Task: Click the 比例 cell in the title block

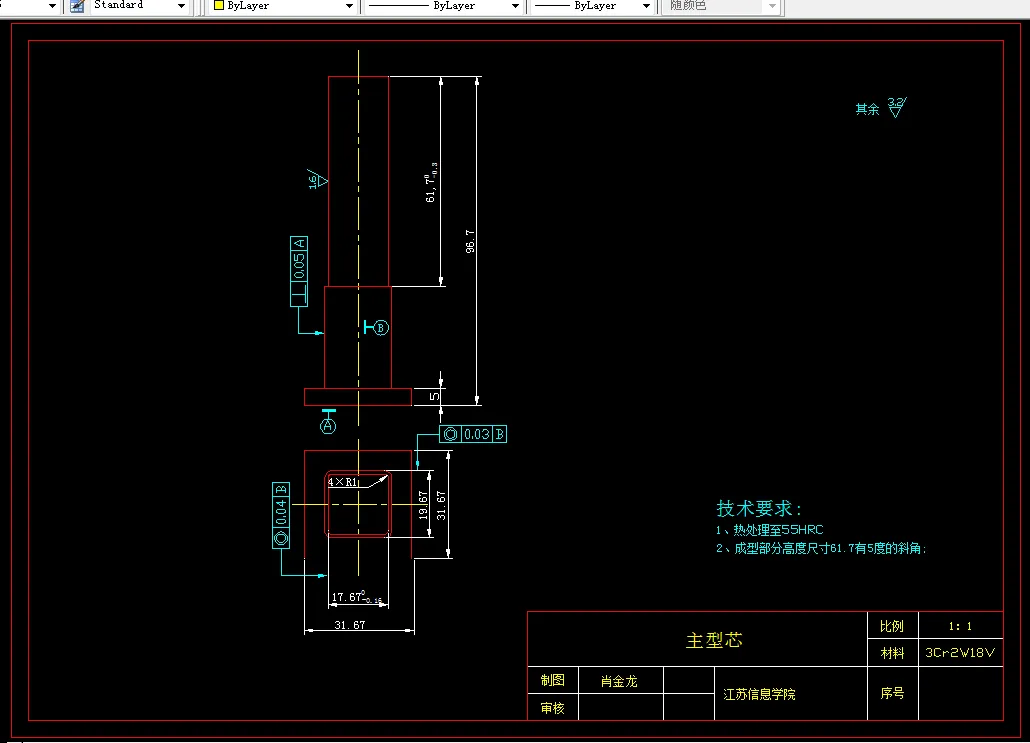Action: tap(892, 626)
